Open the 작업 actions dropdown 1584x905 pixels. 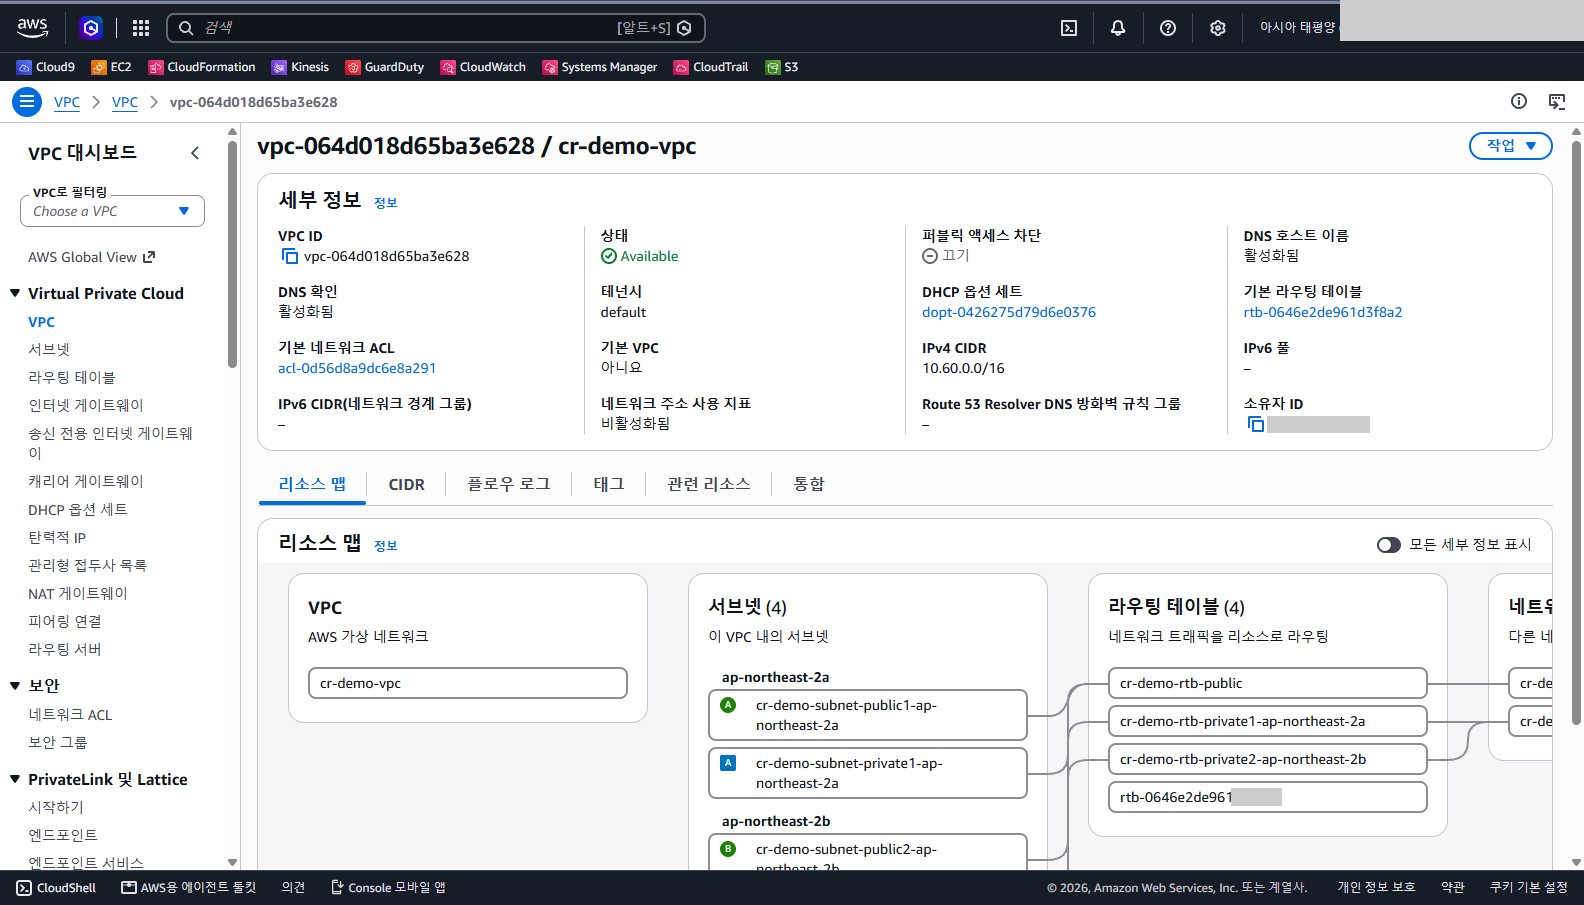[x=1510, y=146]
